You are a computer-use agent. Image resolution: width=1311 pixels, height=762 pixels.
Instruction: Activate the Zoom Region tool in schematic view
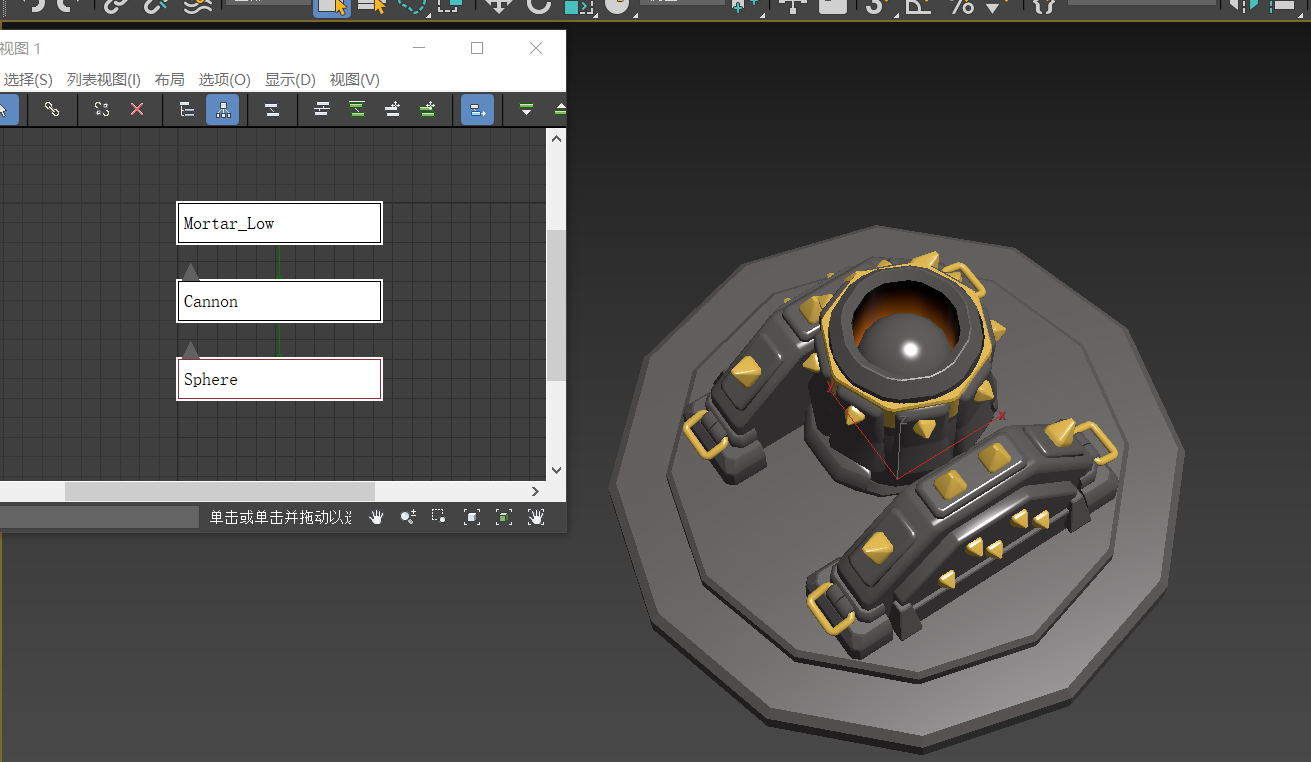[x=438, y=517]
